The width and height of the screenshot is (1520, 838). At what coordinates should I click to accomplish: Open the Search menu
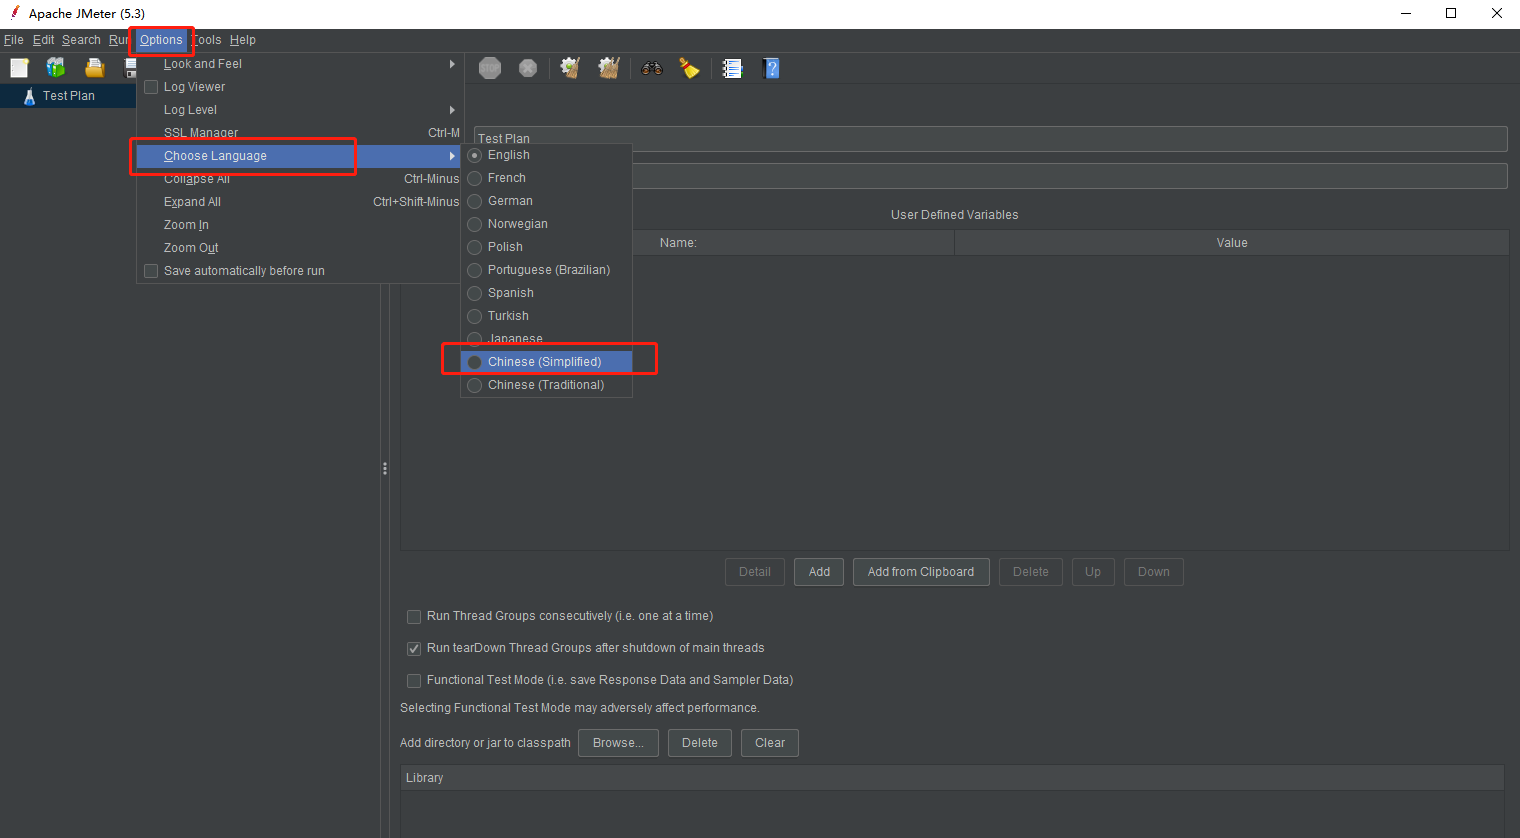point(81,40)
